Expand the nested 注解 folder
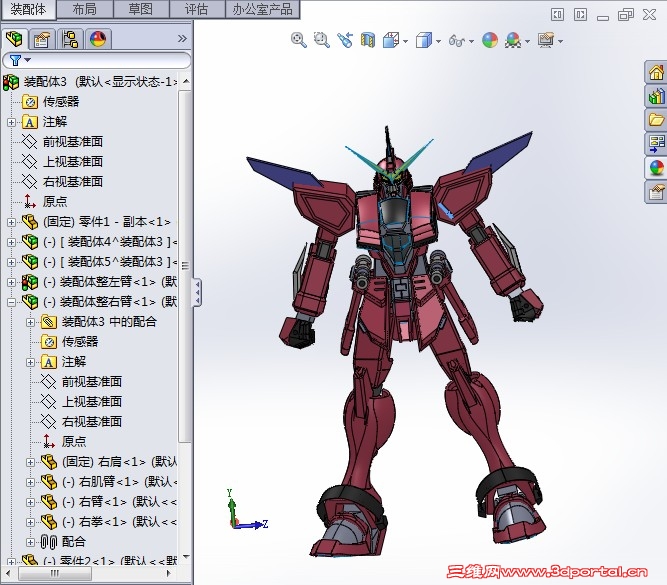667x585 pixels. 31,362
